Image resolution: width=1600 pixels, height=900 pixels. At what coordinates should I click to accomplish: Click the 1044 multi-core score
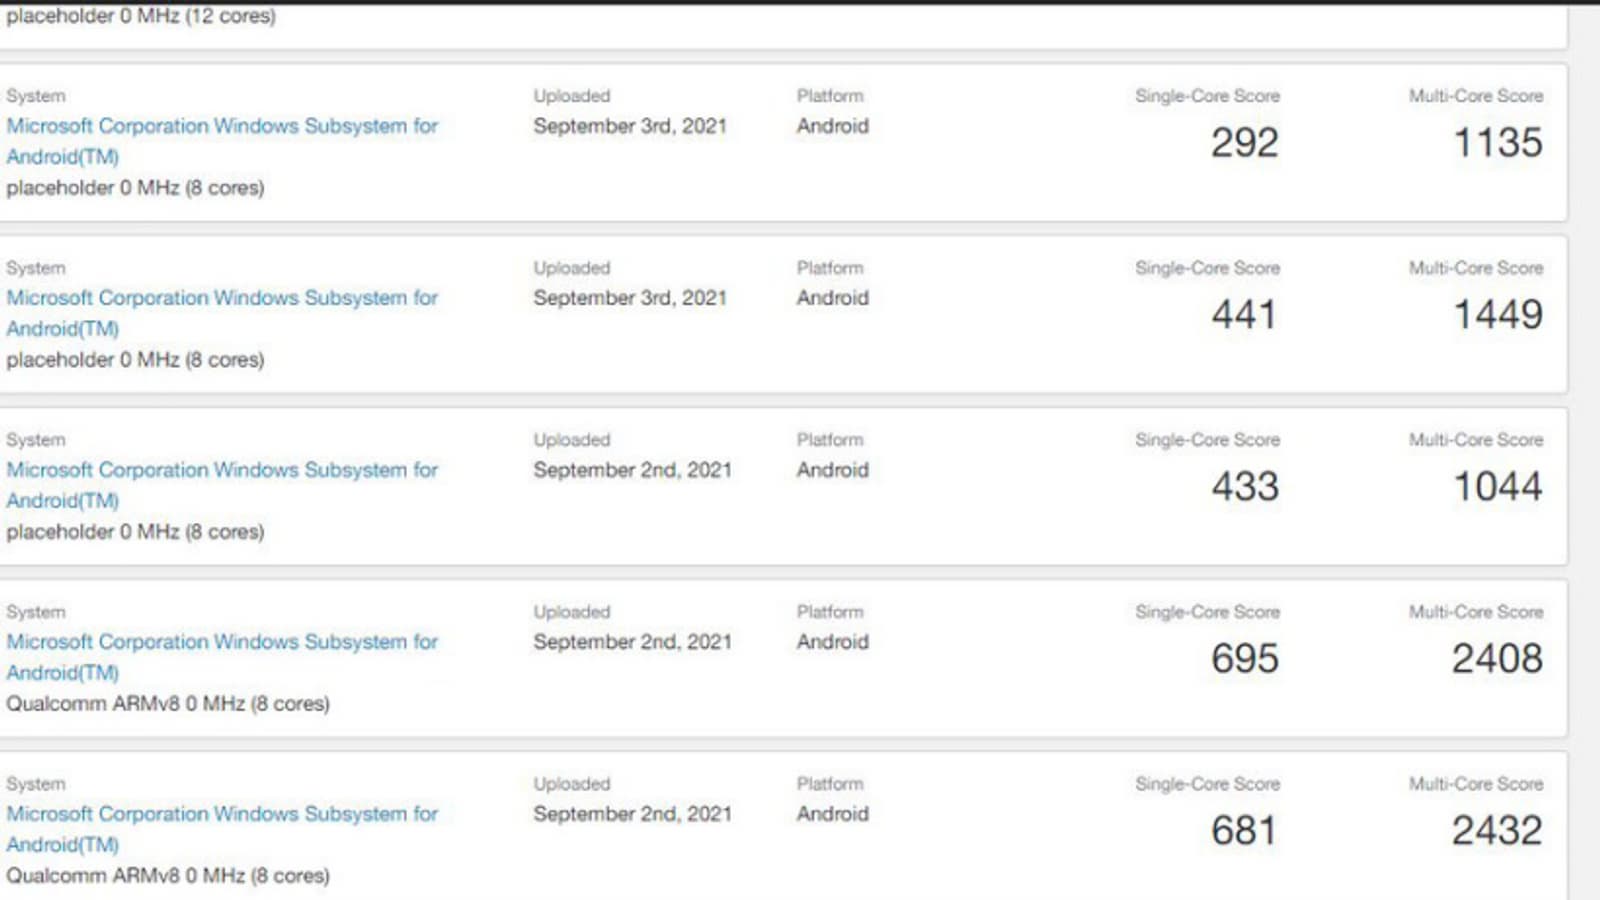[1497, 487]
